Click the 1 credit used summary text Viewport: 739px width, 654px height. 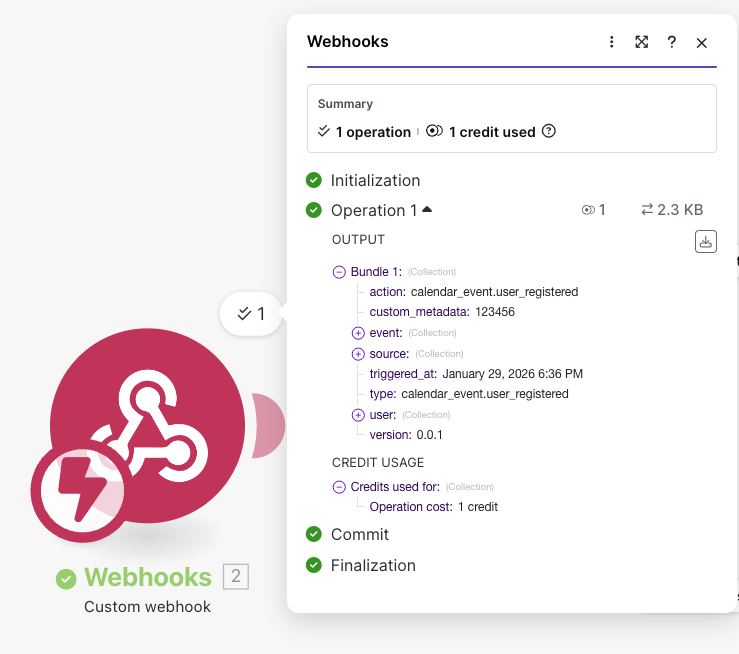click(x=492, y=132)
